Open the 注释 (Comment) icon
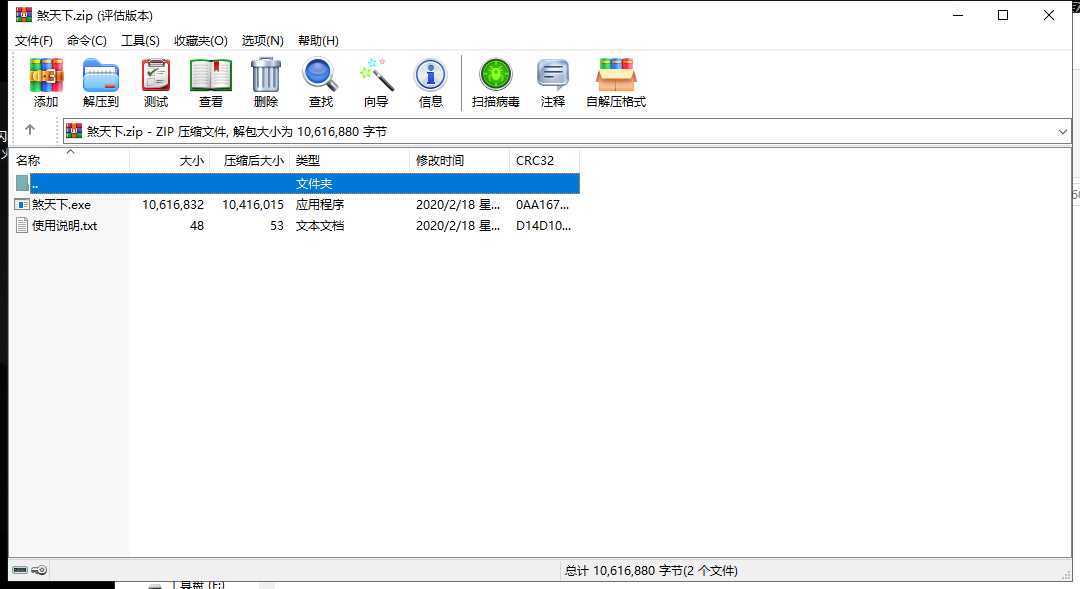 point(552,76)
